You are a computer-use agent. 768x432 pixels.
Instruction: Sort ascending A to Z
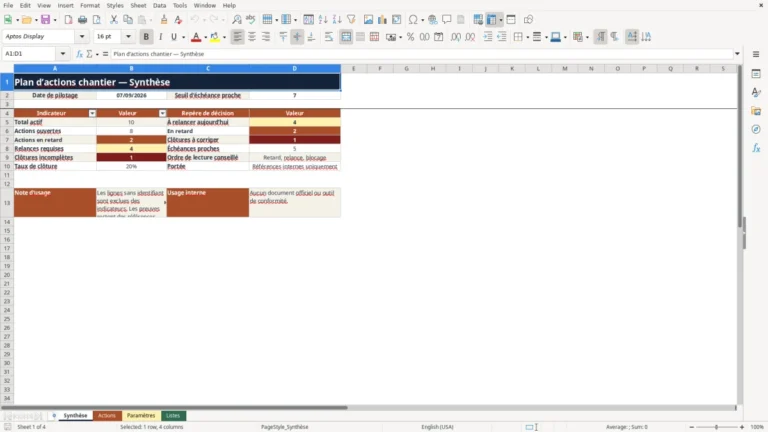click(323, 20)
